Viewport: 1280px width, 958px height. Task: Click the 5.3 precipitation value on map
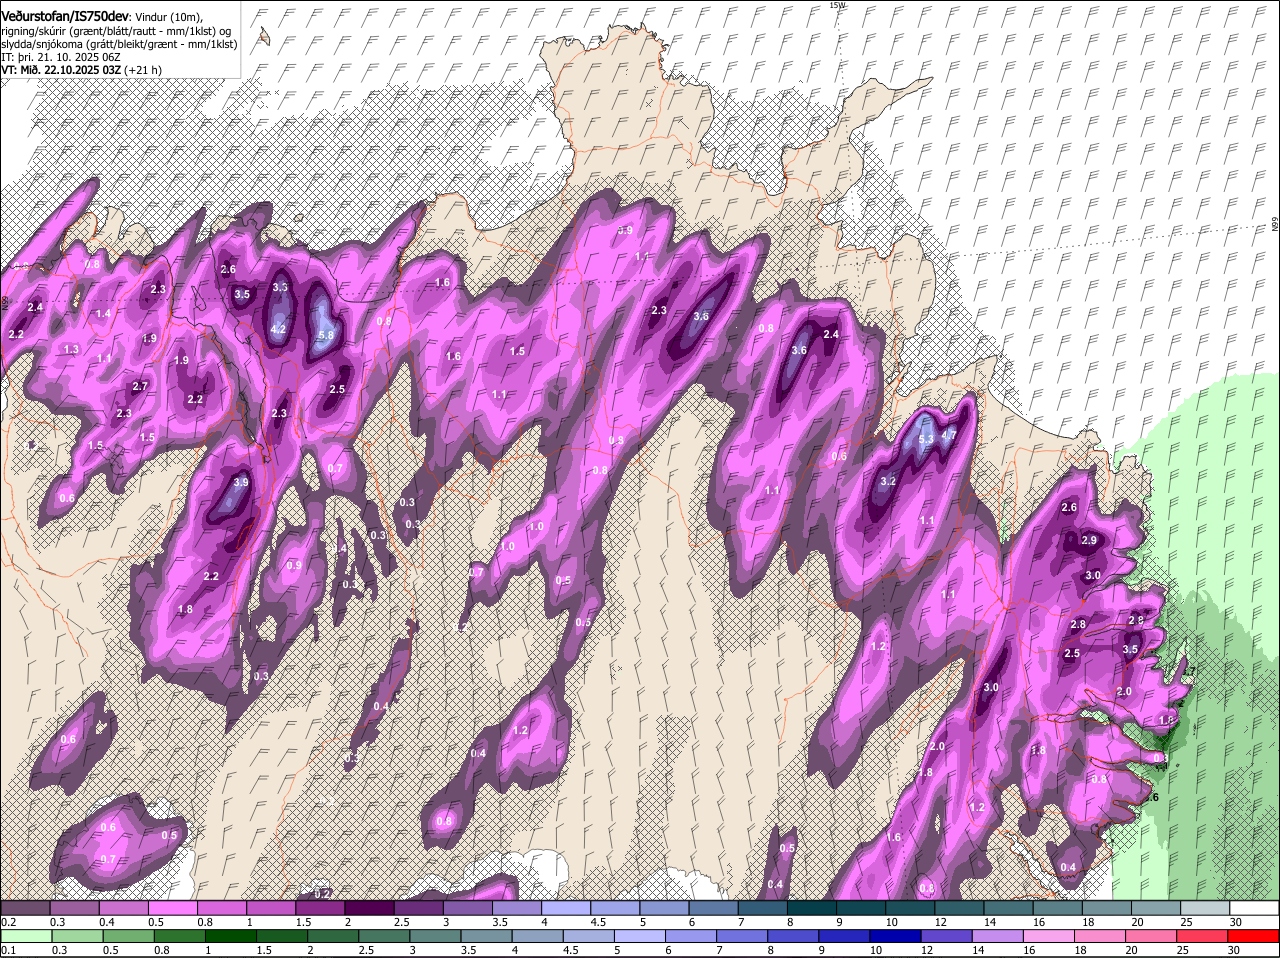926,439
